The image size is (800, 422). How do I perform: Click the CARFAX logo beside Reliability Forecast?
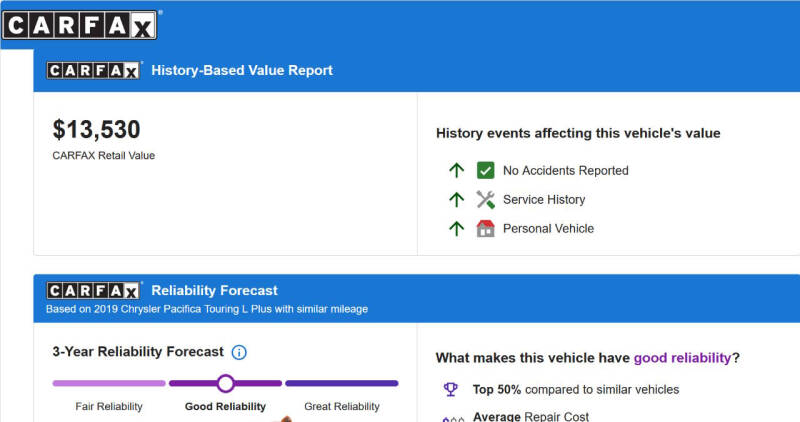[93, 291]
